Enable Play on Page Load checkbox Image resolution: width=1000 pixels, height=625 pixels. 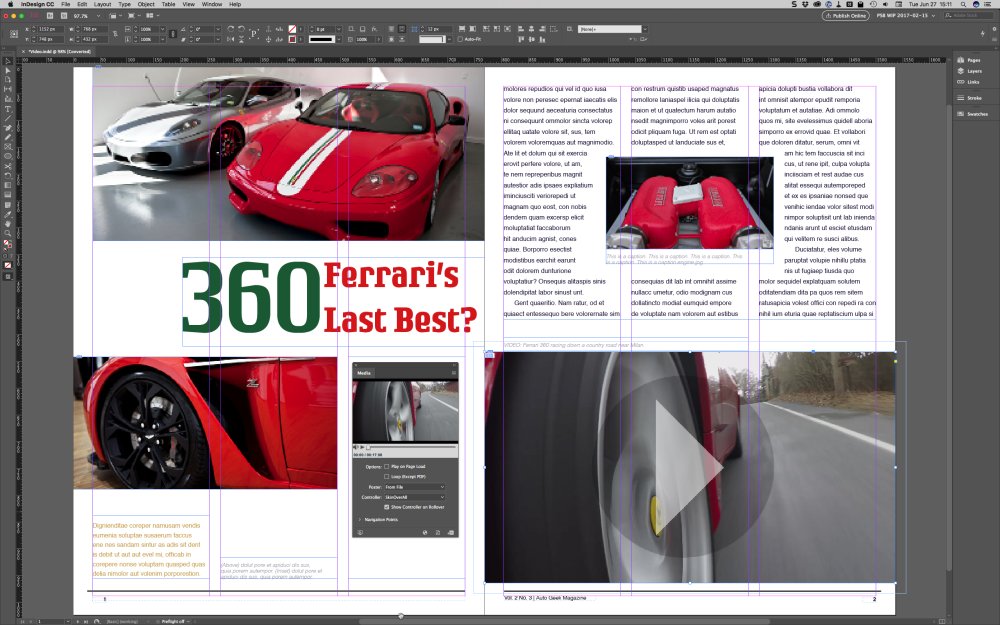click(386, 466)
